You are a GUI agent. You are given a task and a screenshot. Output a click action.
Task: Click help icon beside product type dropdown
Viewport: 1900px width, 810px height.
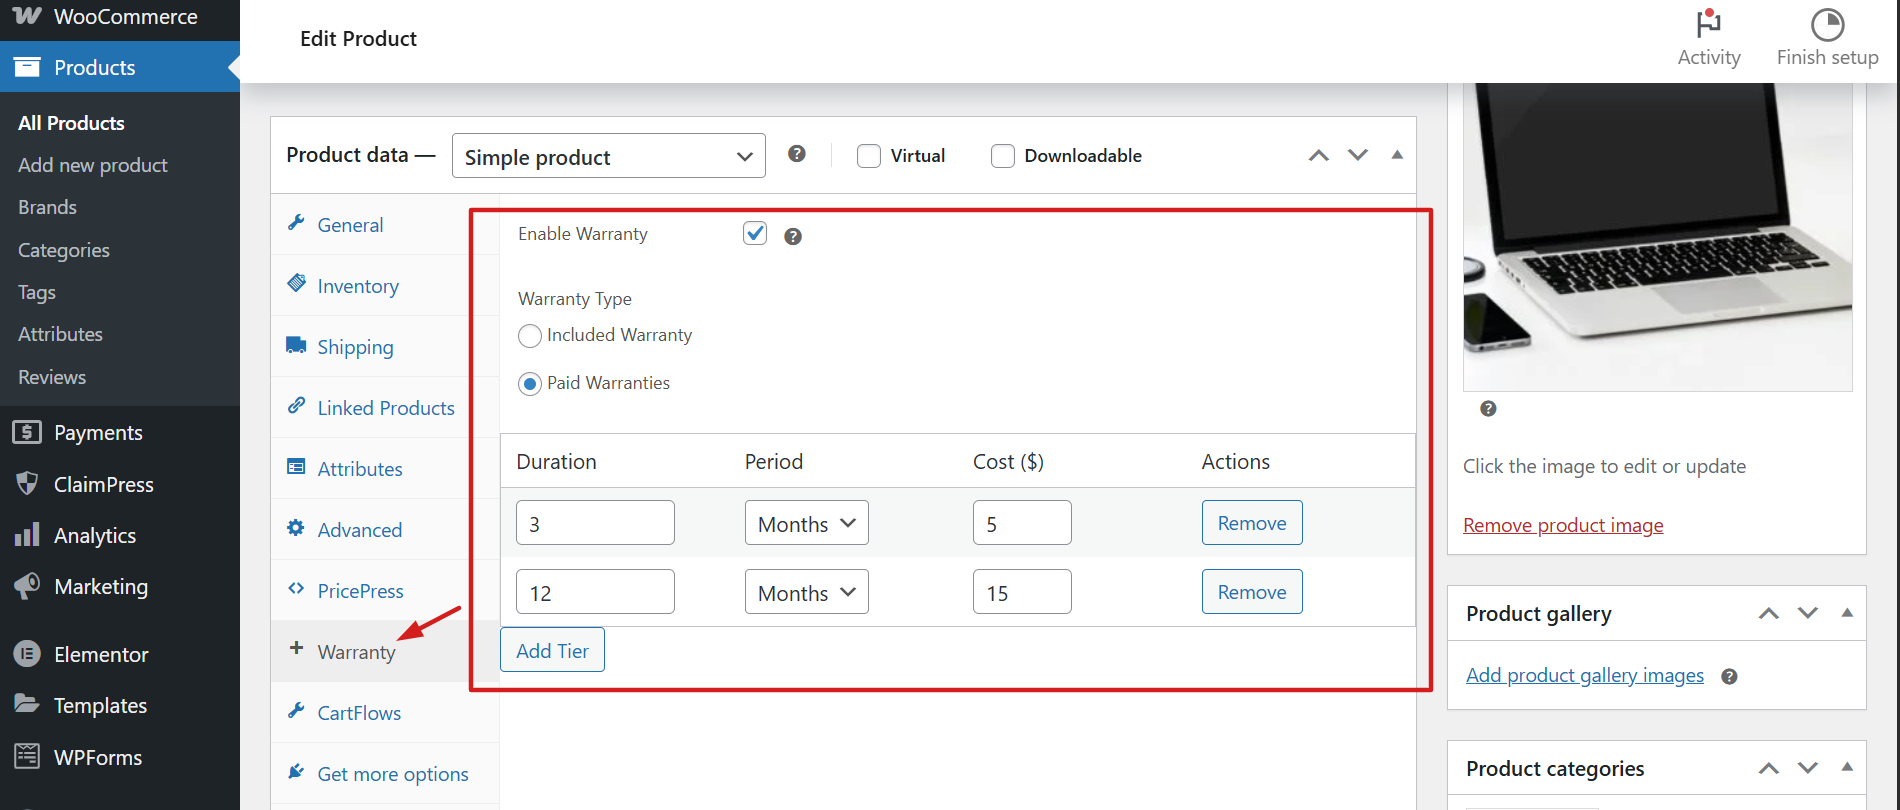coord(796,154)
